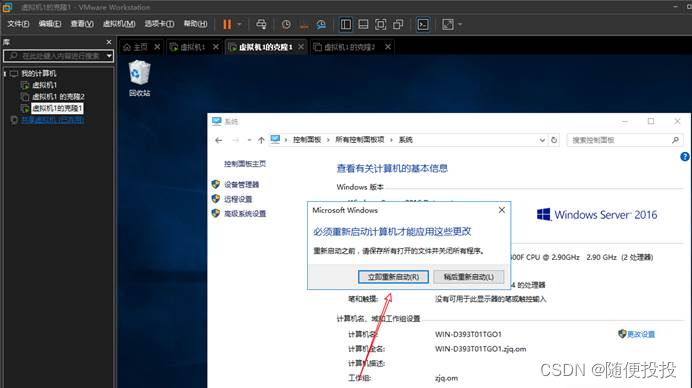The image size is (692, 388).
Task: Open the 选项卡(T) menu
Action: pyautogui.click(x=159, y=24)
